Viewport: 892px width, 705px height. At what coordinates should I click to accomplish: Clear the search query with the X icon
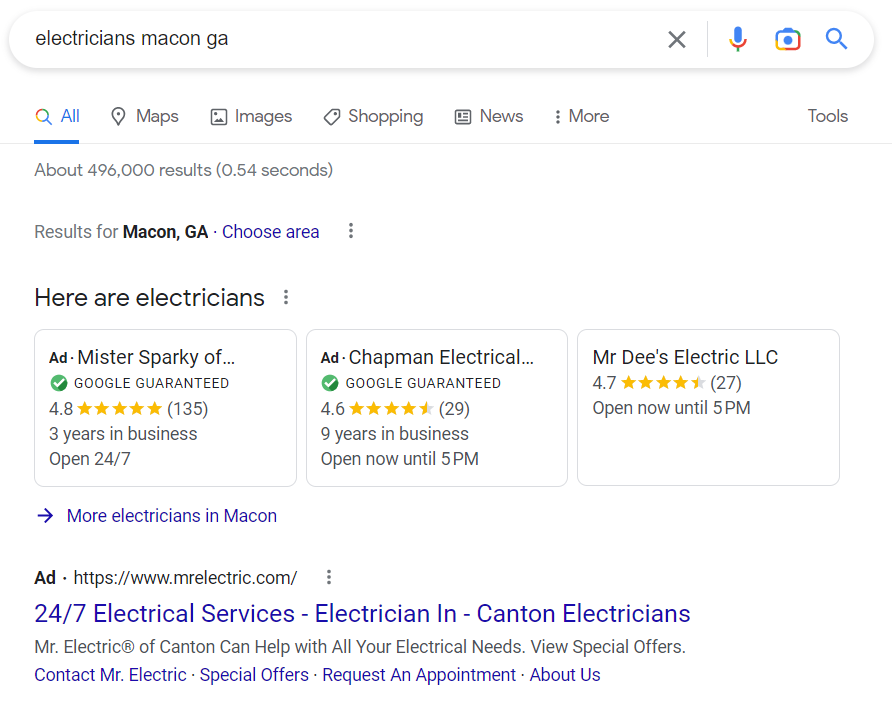[676, 39]
